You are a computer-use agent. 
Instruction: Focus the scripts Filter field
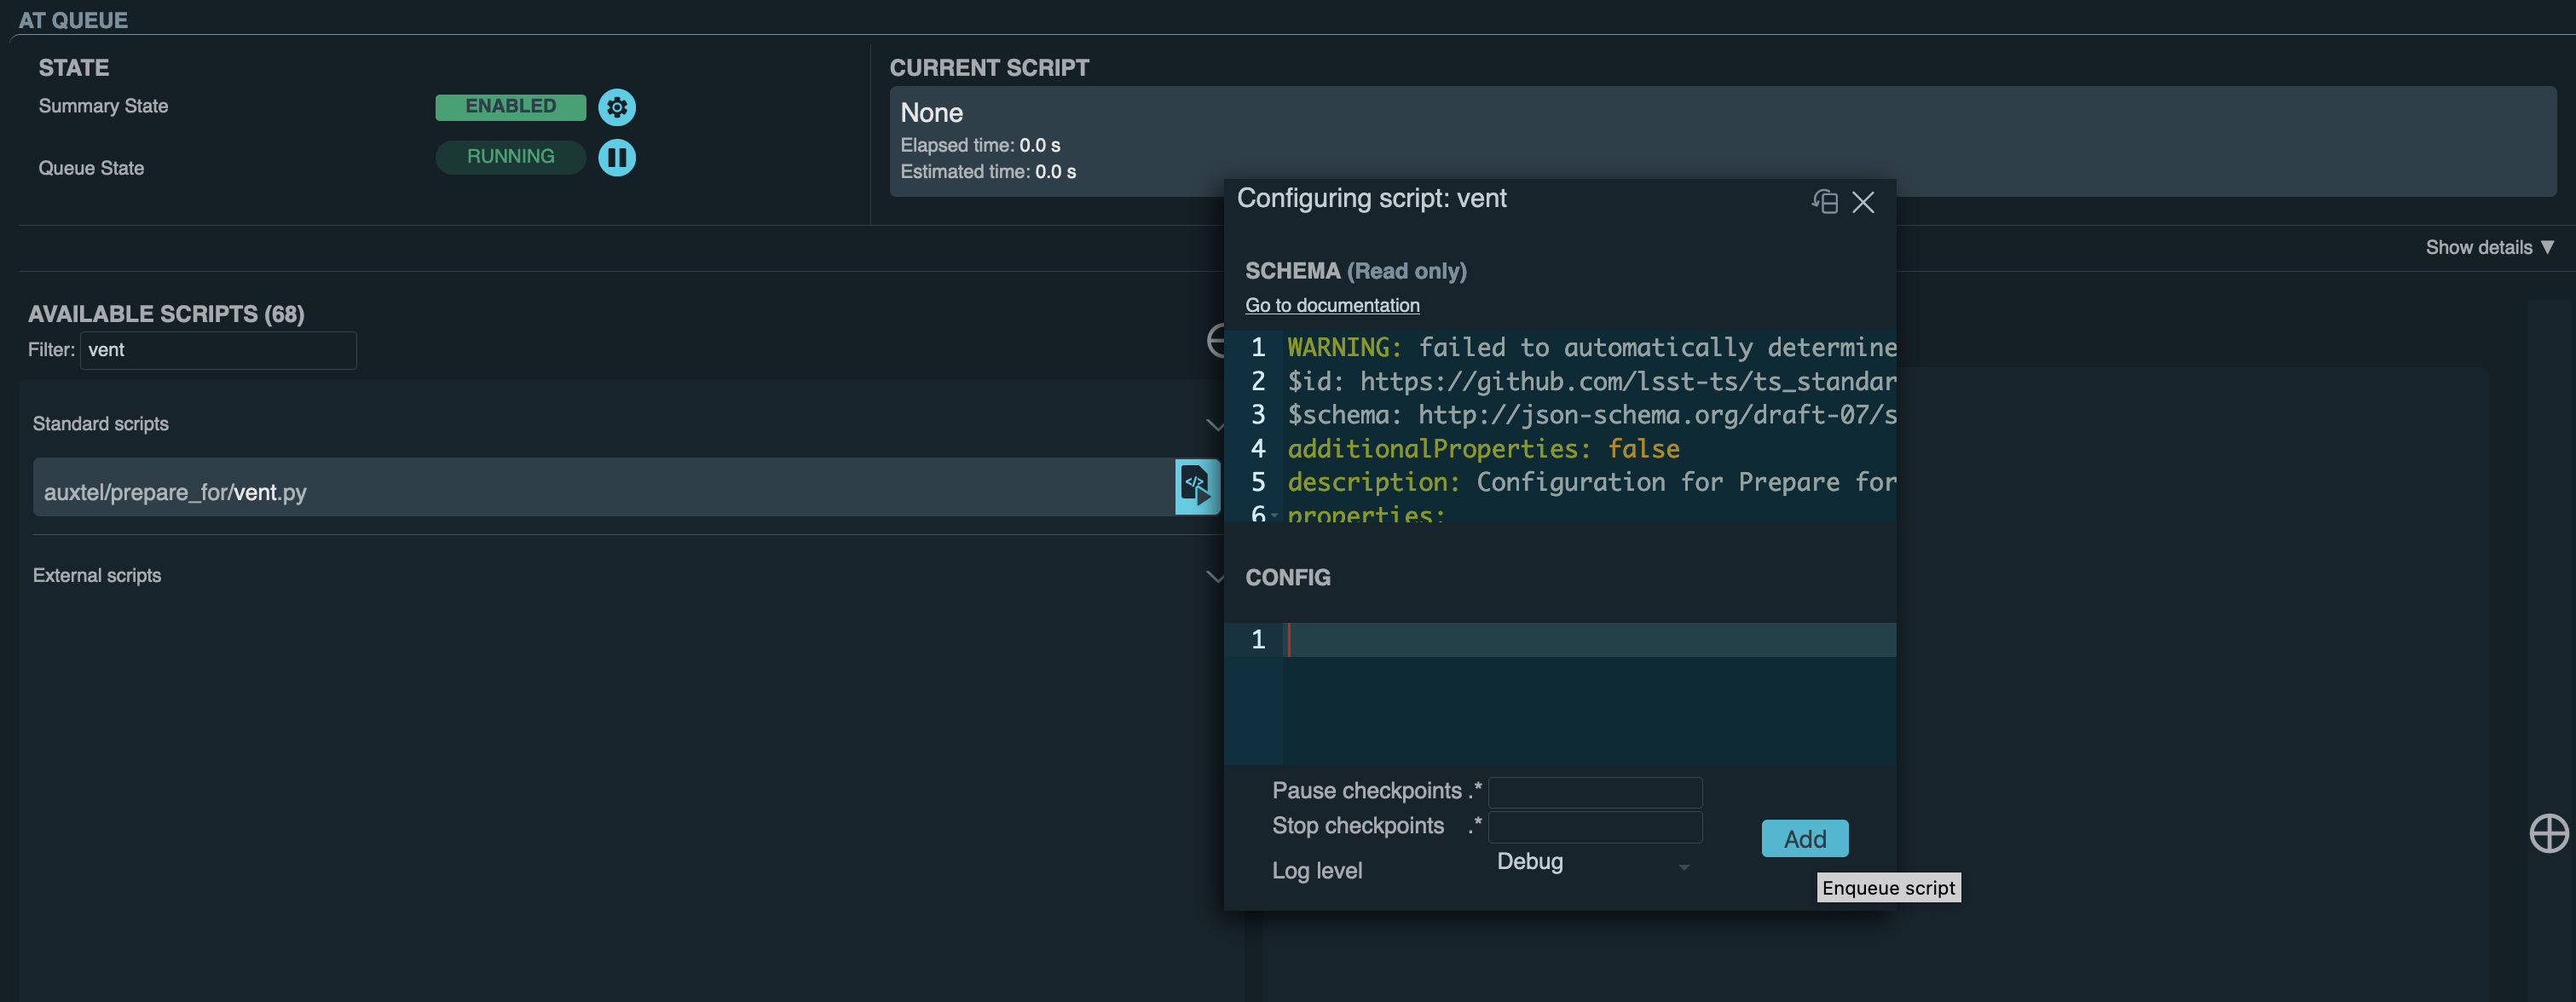click(218, 350)
